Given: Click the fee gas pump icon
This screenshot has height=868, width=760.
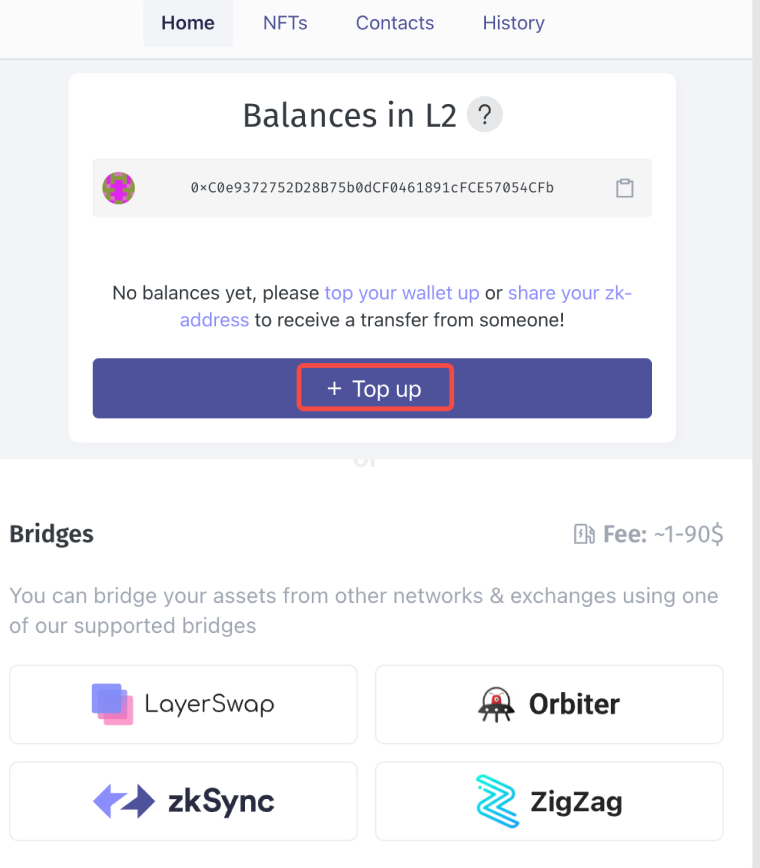Looking at the screenshot, I should (584, 535).
